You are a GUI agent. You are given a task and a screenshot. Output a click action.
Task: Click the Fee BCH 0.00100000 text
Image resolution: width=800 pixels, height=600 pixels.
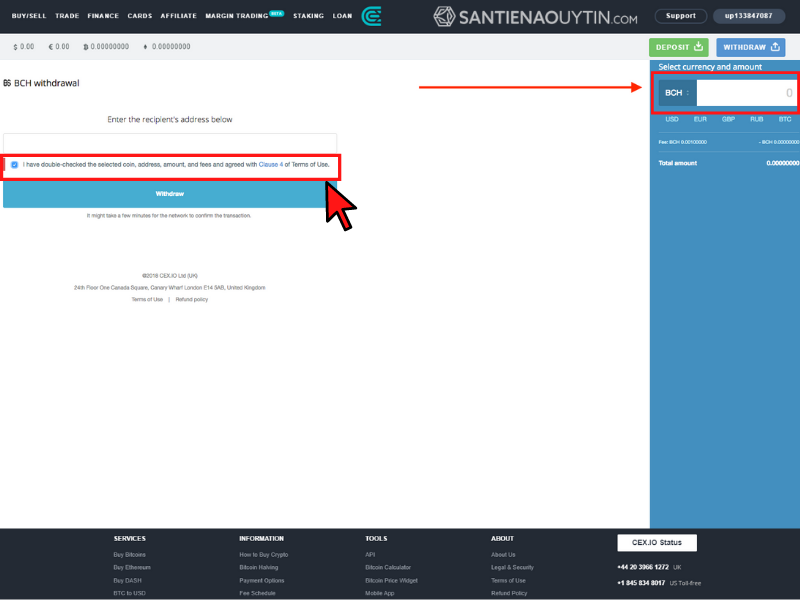click(682, 142)
